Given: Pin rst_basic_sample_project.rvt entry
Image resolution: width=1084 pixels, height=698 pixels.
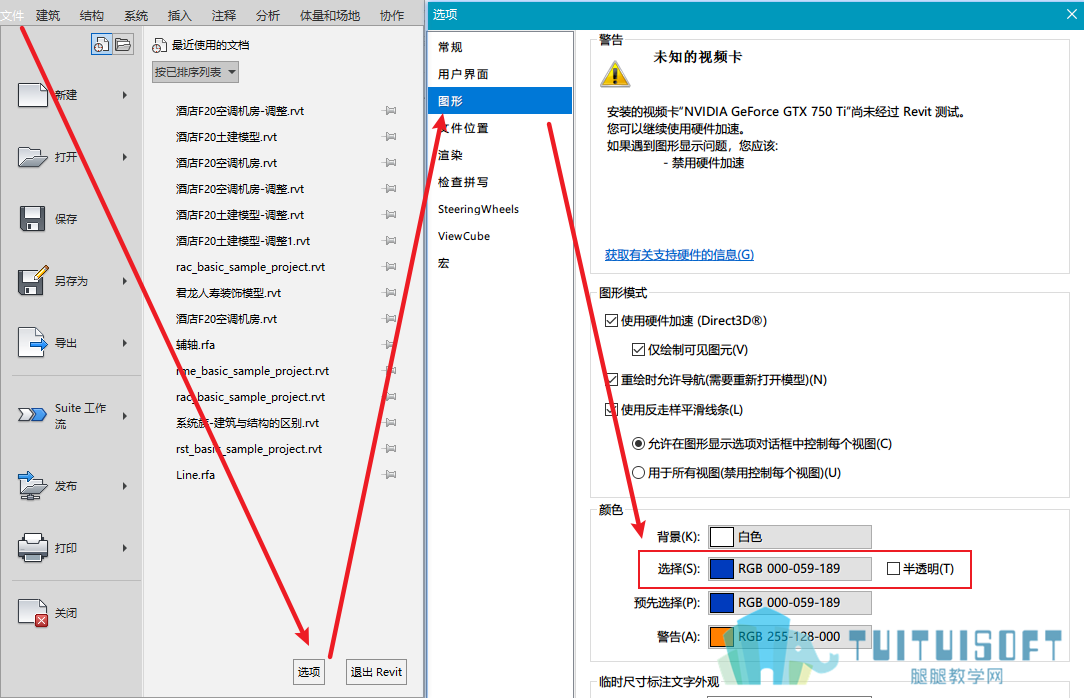Looking at the screenshot, I should pos(390,449).
